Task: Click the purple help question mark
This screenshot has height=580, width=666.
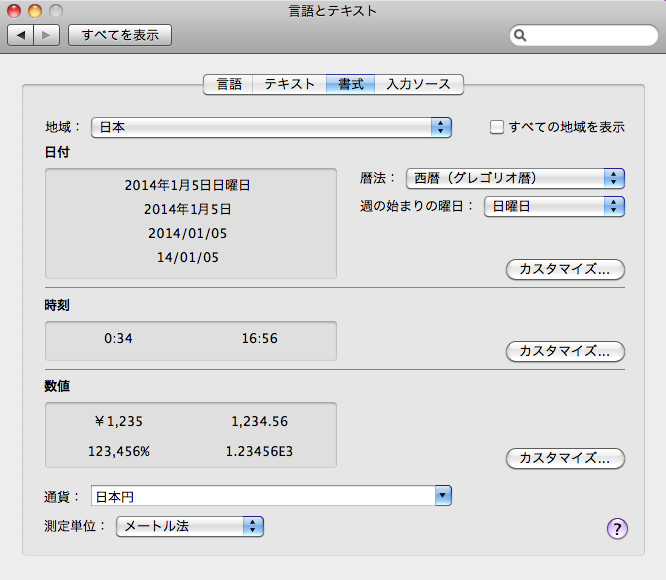Action: click(x=617, y=528)
